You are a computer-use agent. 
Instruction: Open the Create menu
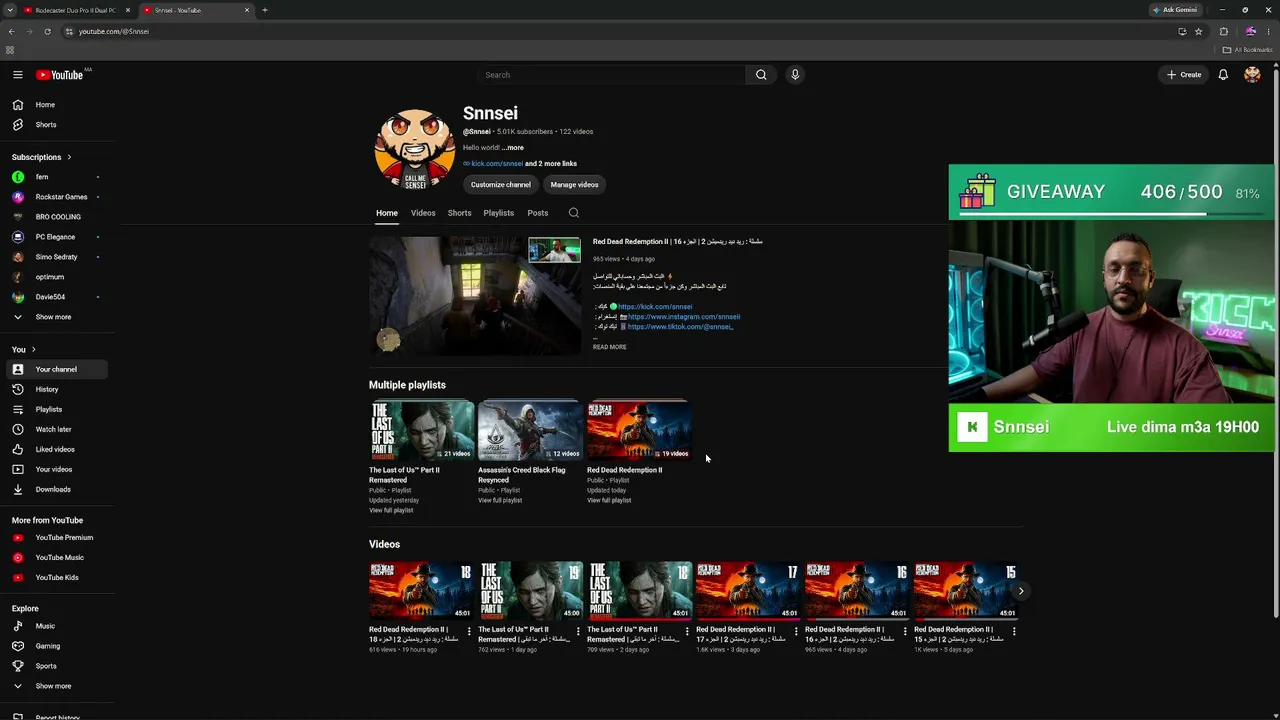[1184, 75]
